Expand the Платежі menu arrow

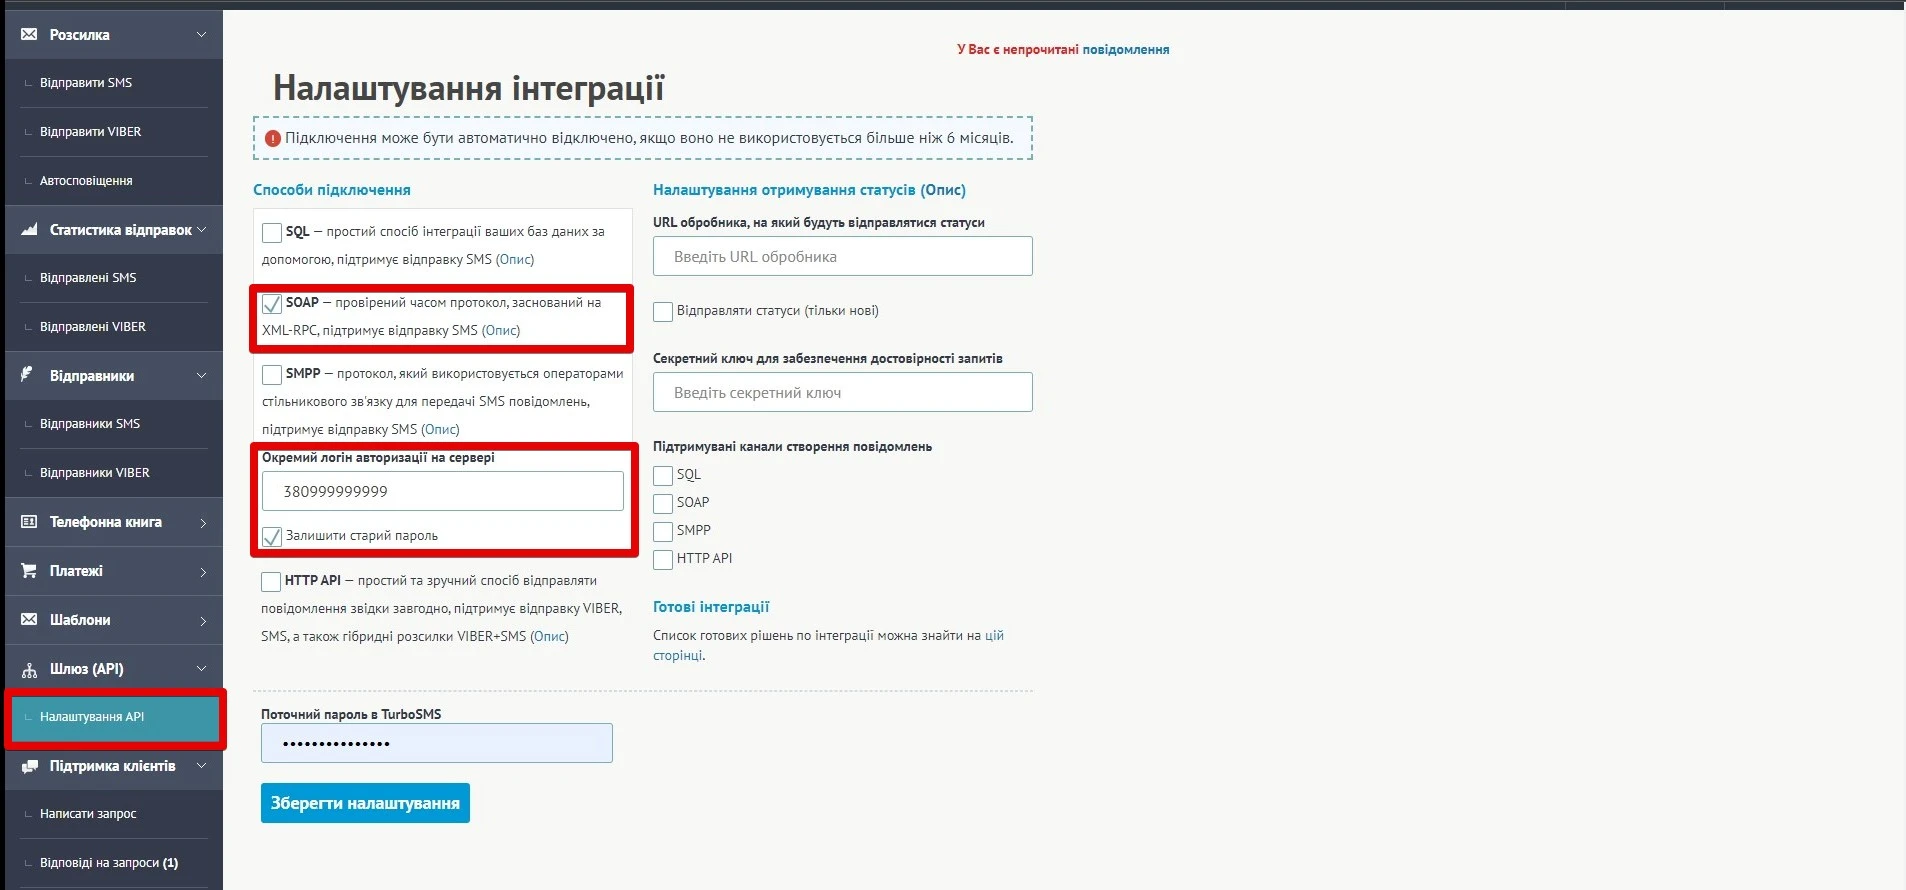[x=202, y=572]
